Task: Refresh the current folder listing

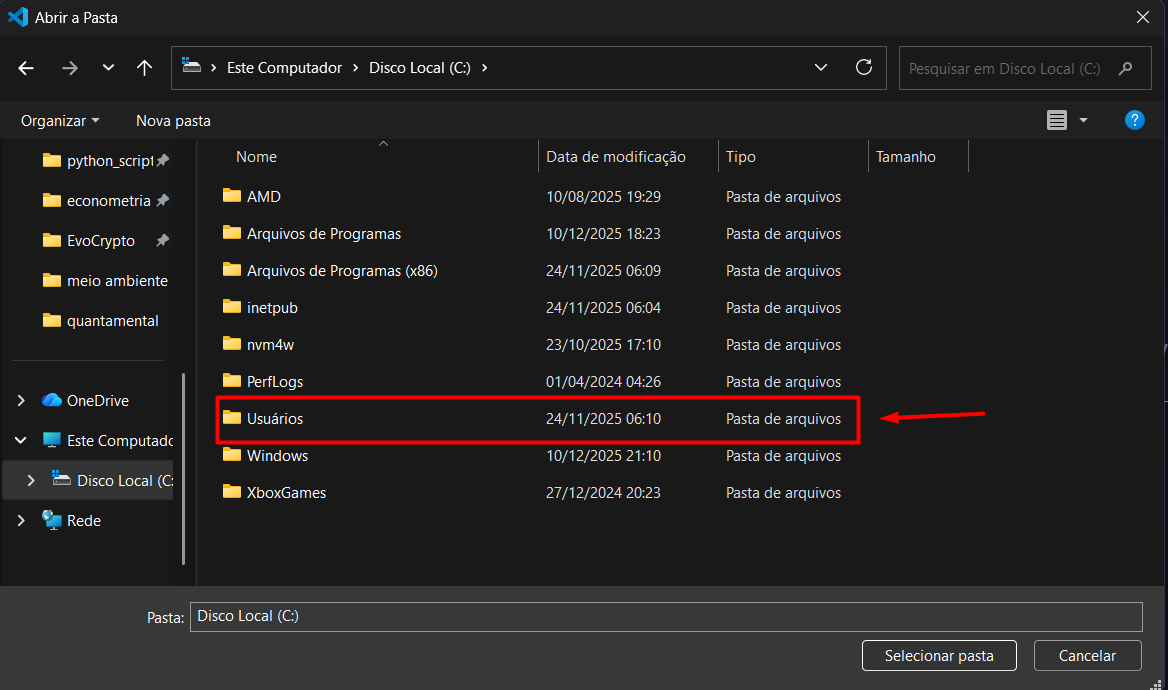Action: click(864, 68)
